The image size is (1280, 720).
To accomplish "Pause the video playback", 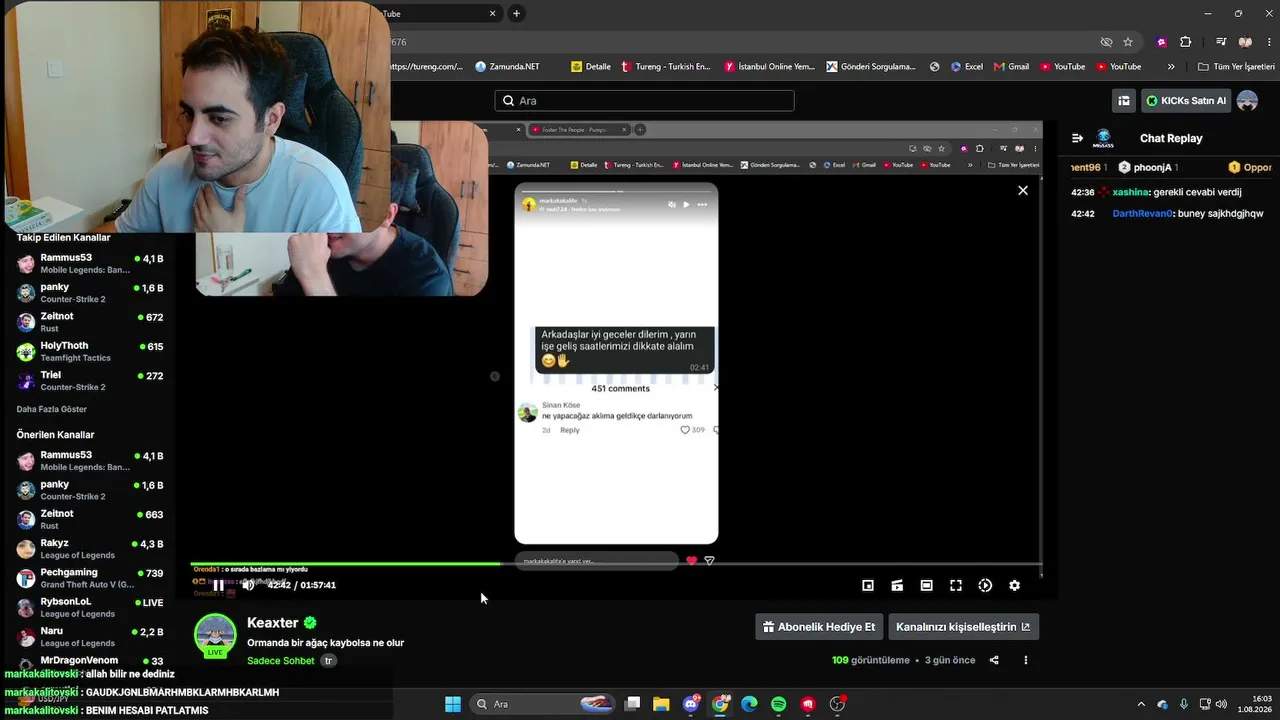I will [x=218, y=585].
